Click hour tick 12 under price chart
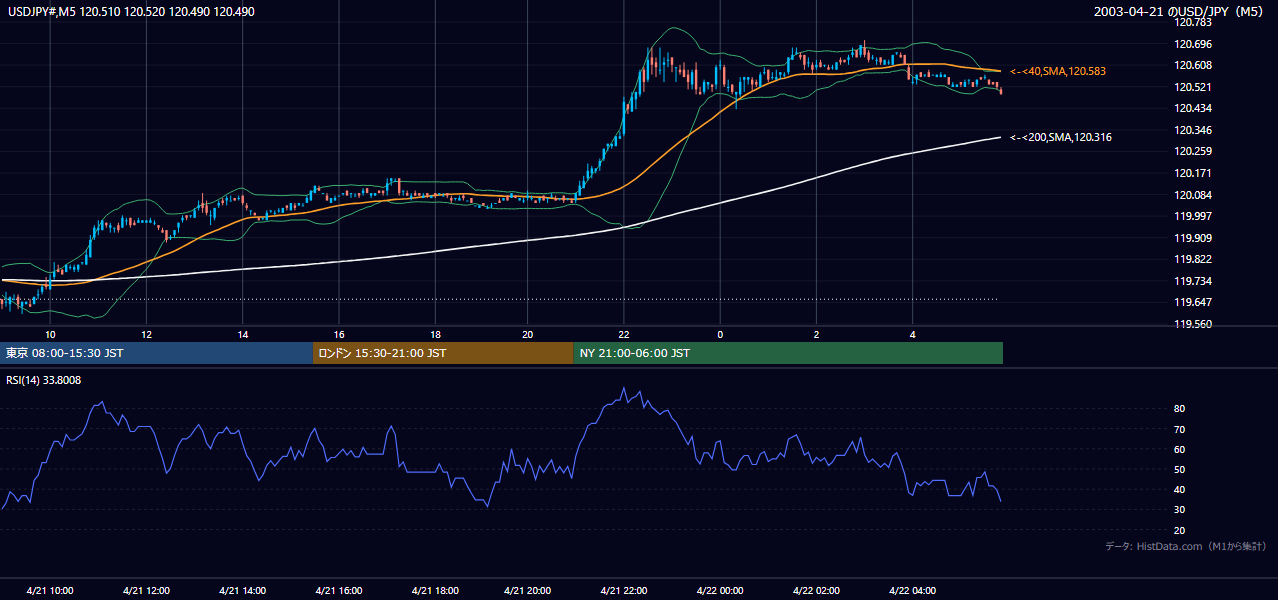Image resolution: width=1278 pixels, height=600 pixels. [x=146, y=334]
